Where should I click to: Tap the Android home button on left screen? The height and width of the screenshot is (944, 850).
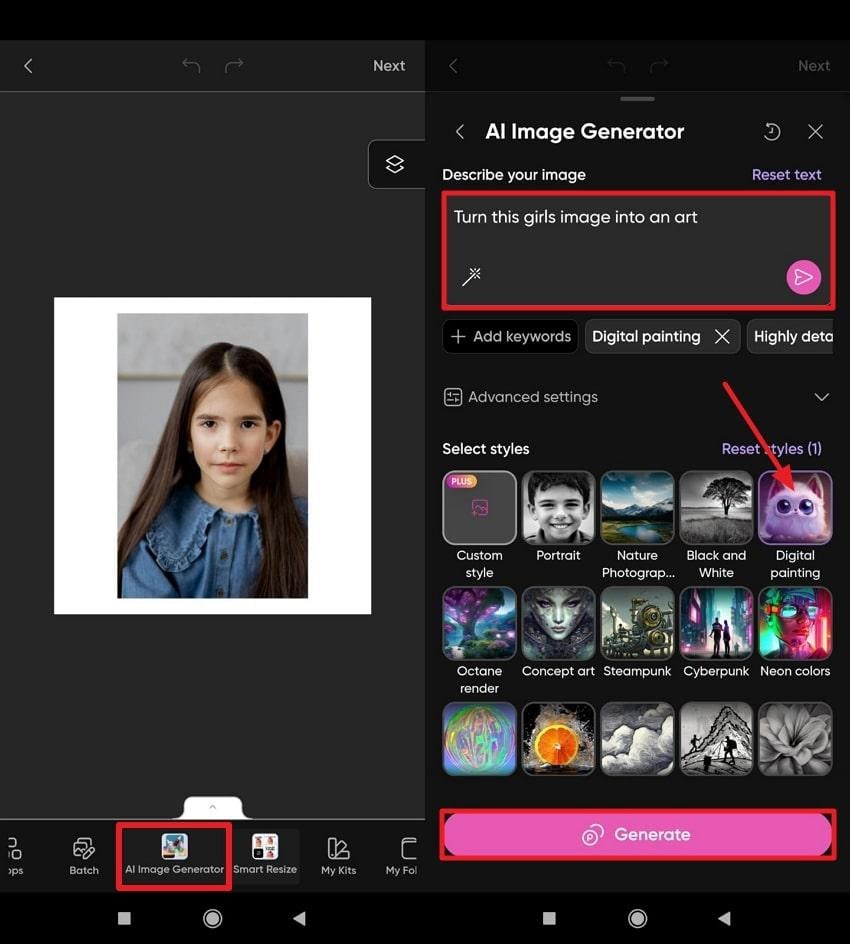(212, 918)
